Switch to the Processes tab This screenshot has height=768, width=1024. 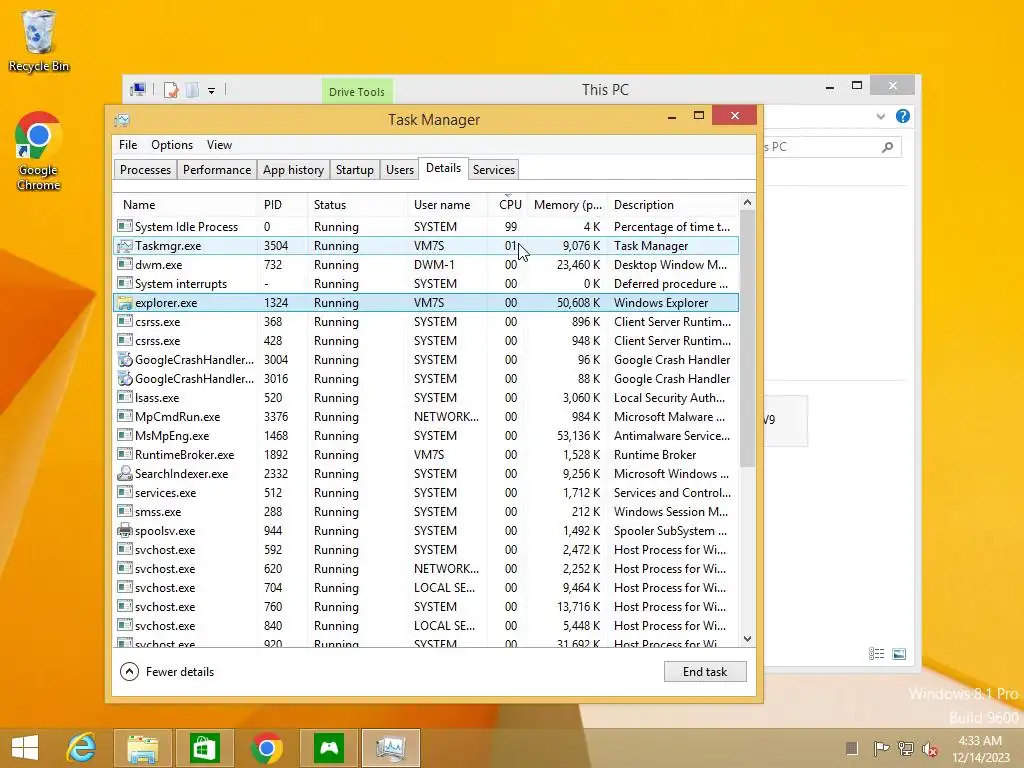[x=145, y=170]
